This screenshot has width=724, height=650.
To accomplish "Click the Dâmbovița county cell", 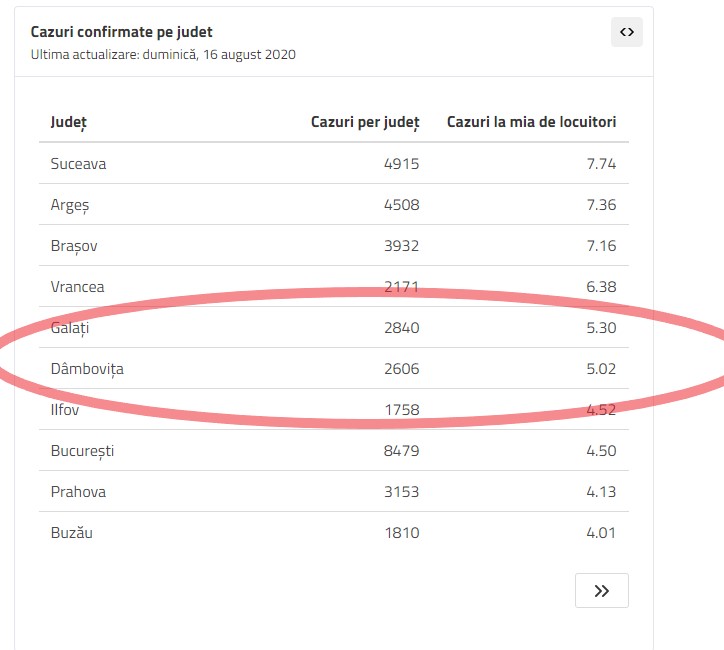I will (87, 369).
